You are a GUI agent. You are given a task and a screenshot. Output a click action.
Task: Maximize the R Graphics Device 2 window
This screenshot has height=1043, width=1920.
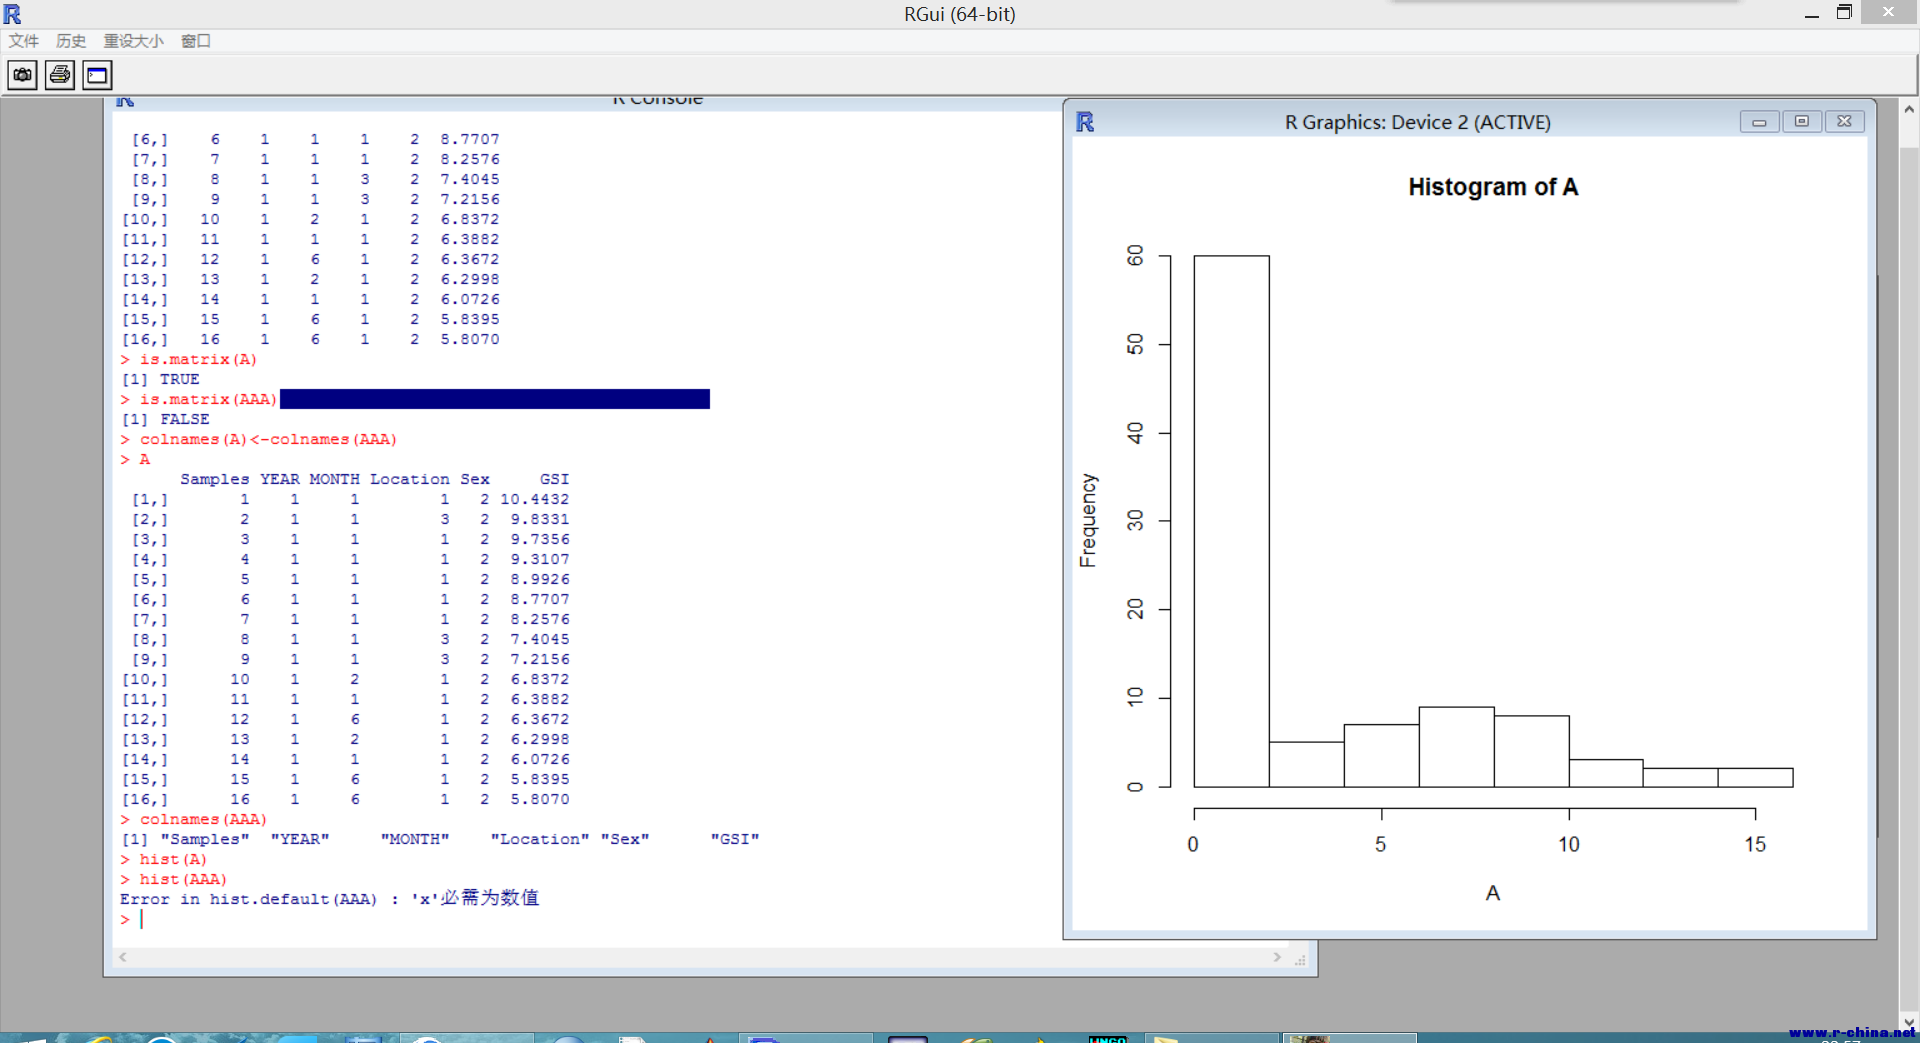click(1802, 122)
